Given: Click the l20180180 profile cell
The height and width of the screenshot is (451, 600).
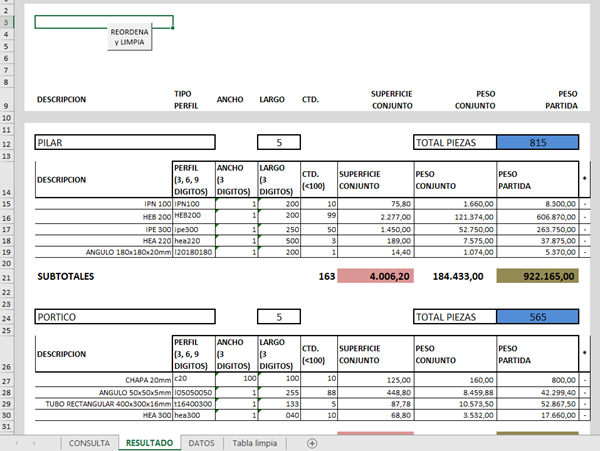Looking at the screenshot, I should pos(194,252).
